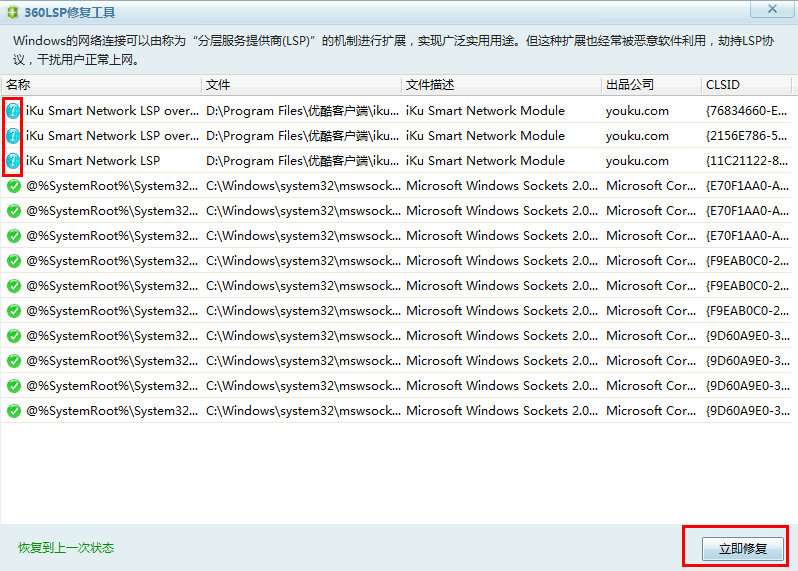The width and height of the screenshot is (798, 571).
Task: Click green check of first {F9EAB0C0 row
Action: tap(14, 261)
